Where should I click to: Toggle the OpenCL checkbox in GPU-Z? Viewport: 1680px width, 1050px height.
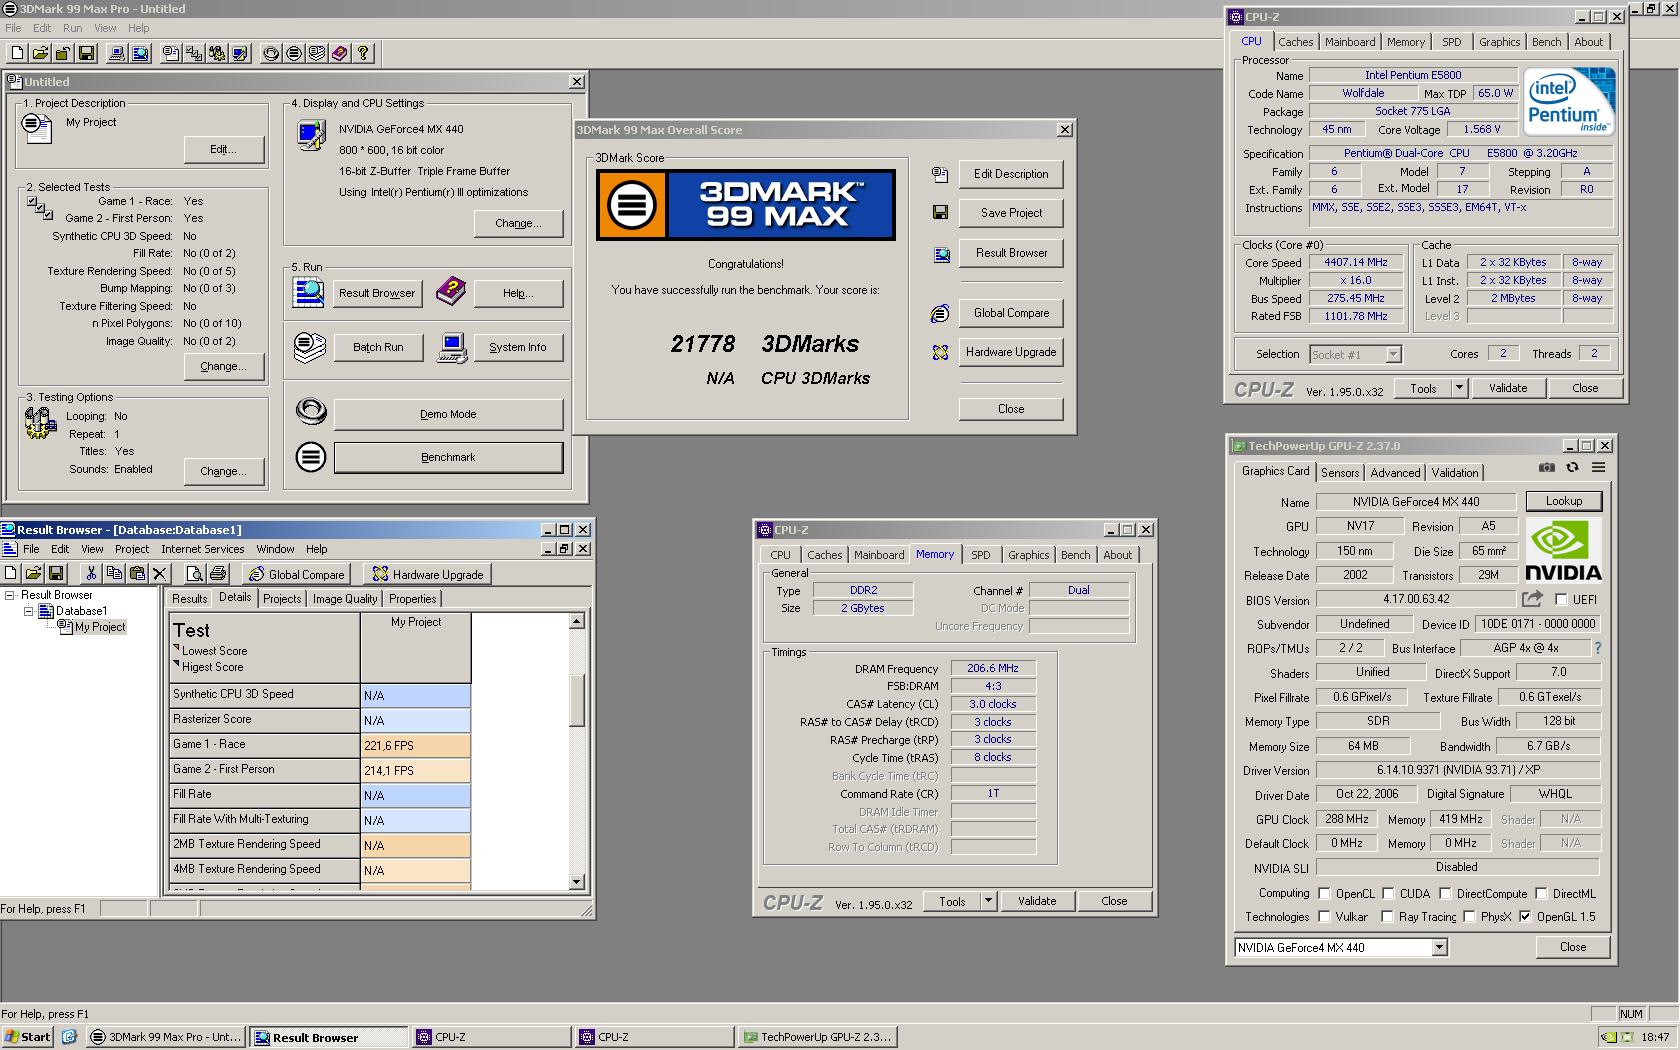click(x=1324, y=893)
